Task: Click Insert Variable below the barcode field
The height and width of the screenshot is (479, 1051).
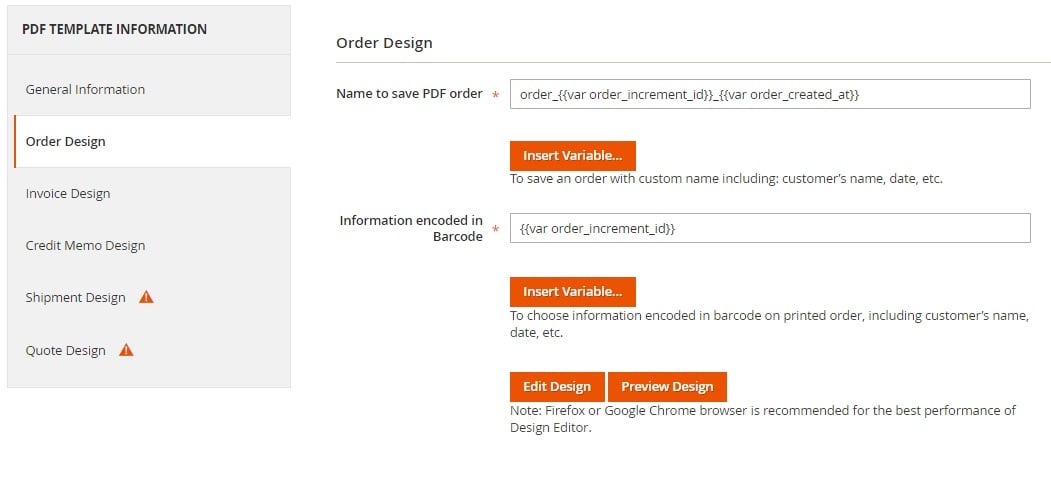Action: pyautogui.click(x=572, y=291)
